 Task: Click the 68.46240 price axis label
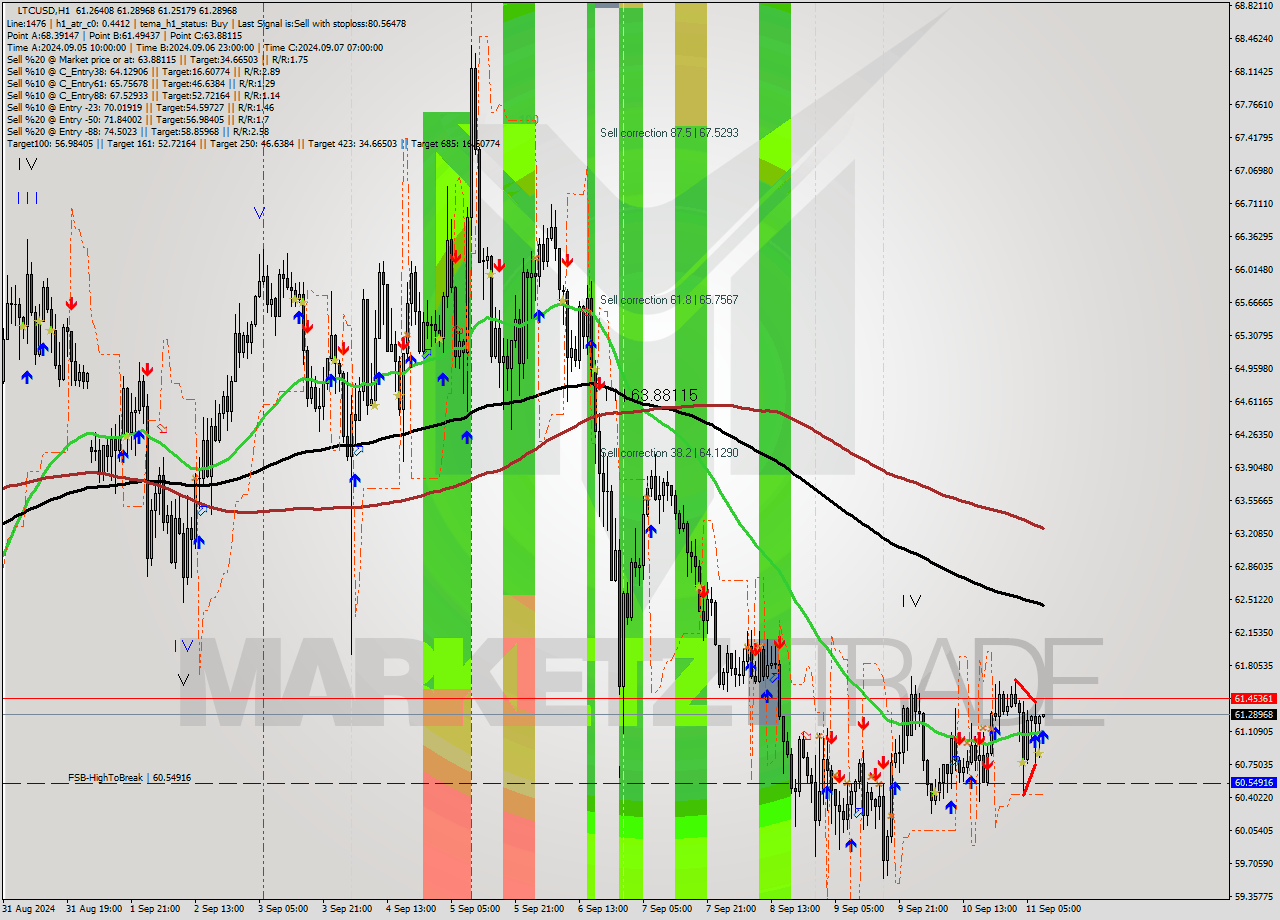coord(1253,38)
